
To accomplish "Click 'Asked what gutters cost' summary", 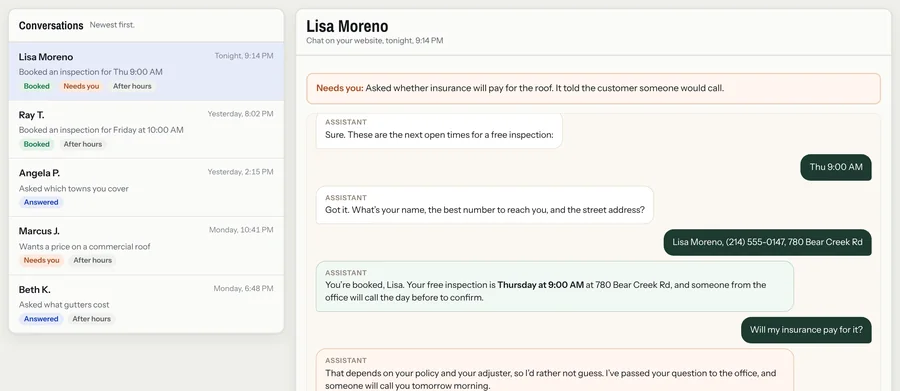I will (x=64, y=304).
